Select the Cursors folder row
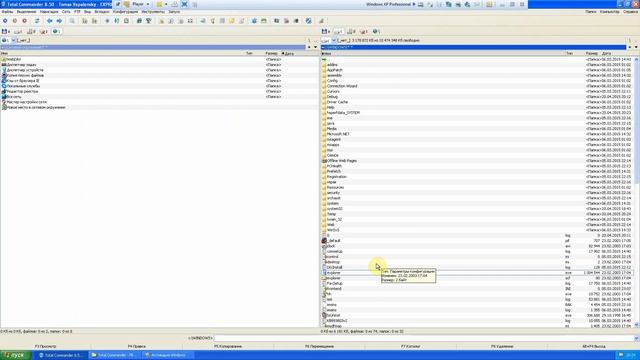640x360 pixels. [x=477, y=91]
